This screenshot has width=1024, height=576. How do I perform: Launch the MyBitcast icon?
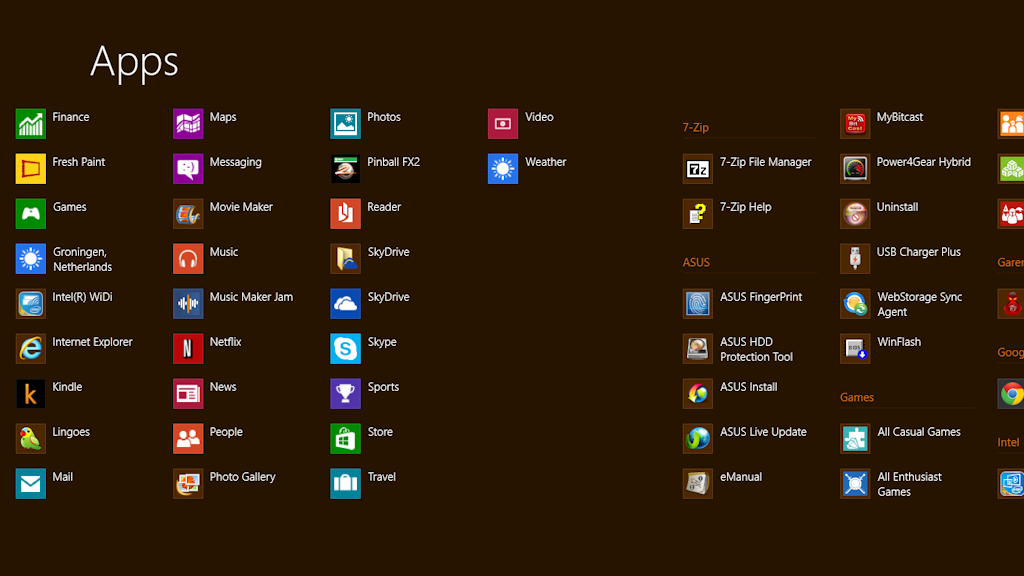pos(855,123)
